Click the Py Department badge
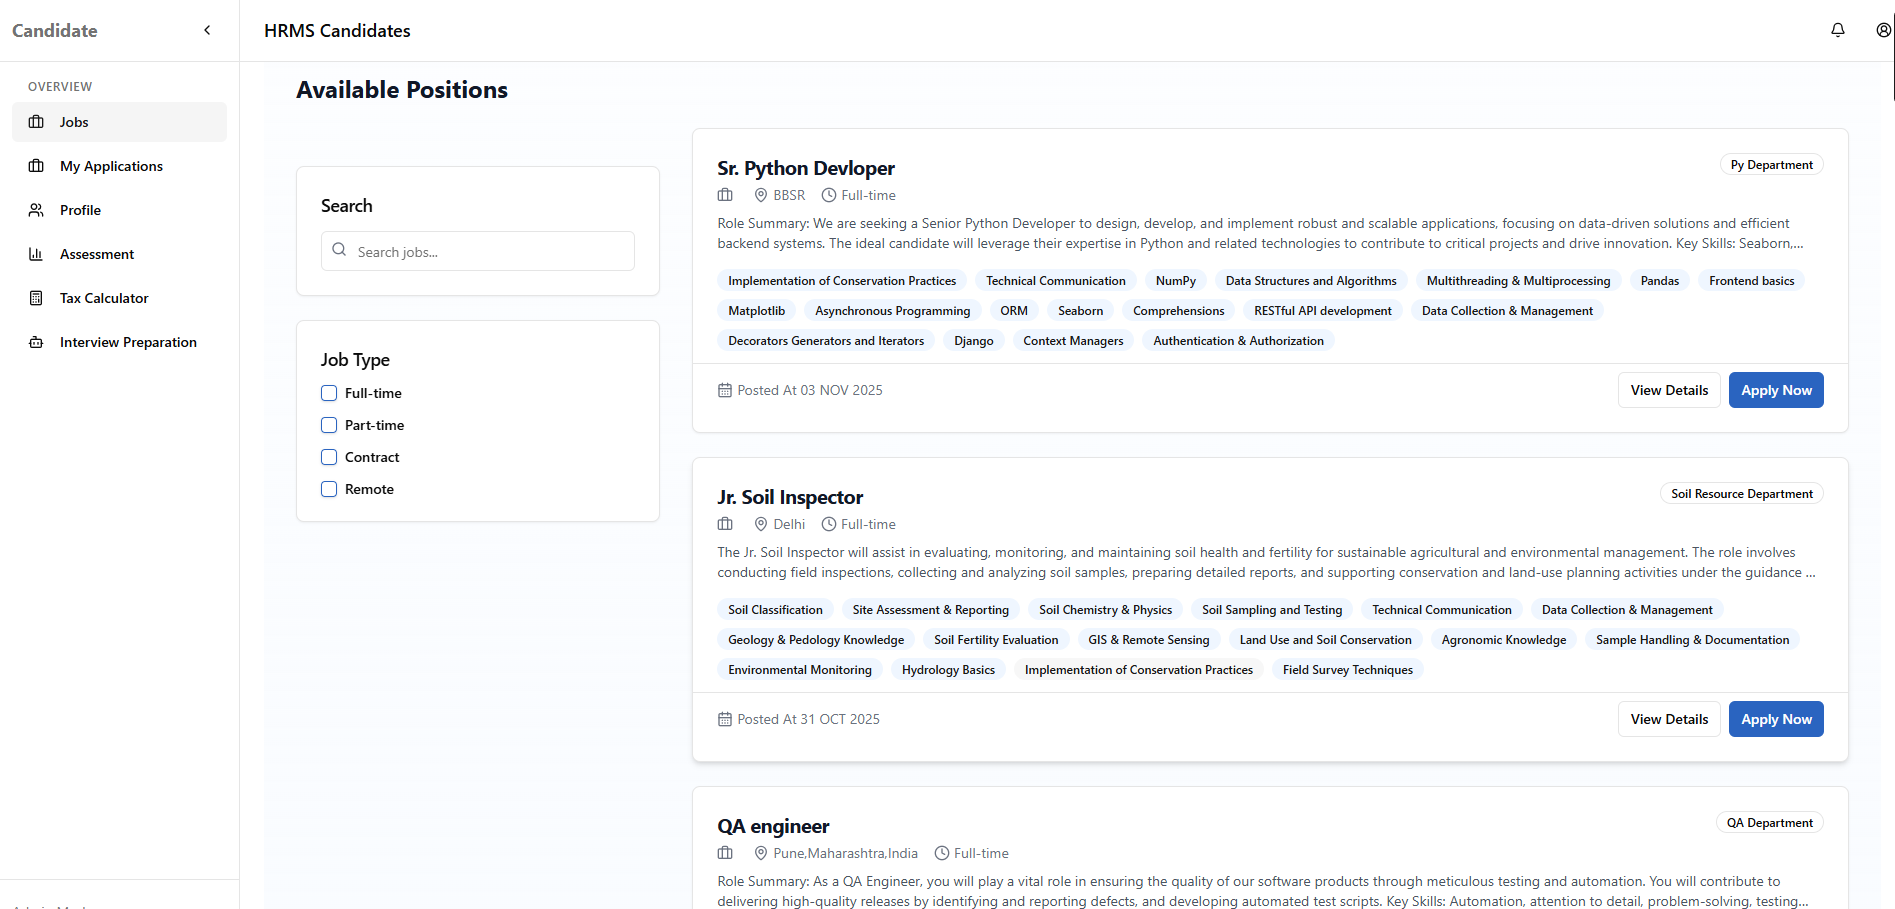This screenshot has height=909, width=1895. click(x=1771, y=164)
